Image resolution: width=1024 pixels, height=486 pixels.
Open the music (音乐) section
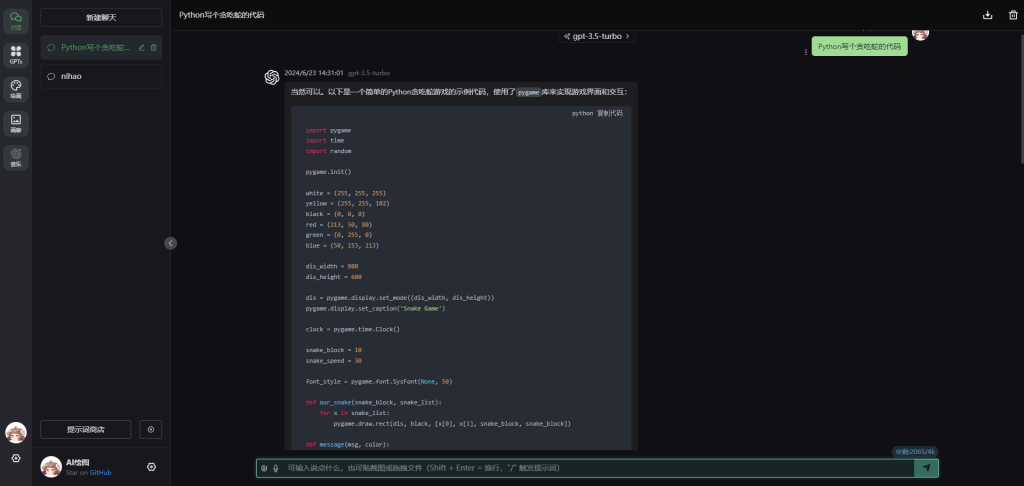(16, 157)
